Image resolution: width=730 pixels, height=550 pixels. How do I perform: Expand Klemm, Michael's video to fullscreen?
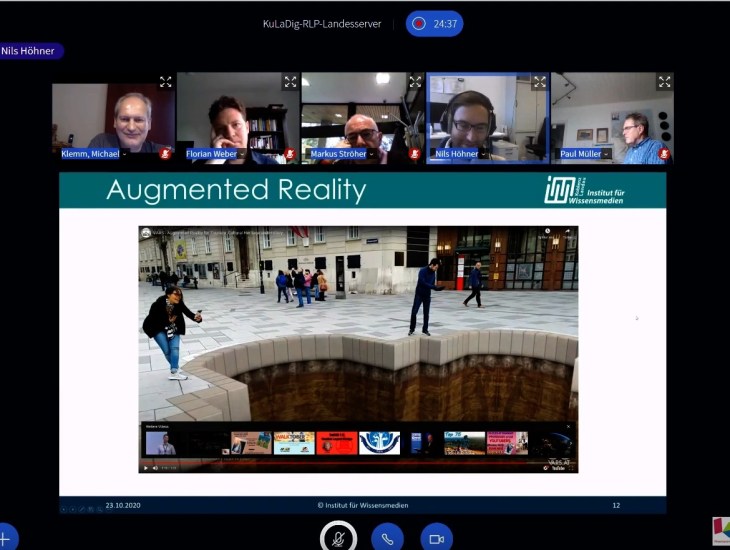tap(166, 82)
